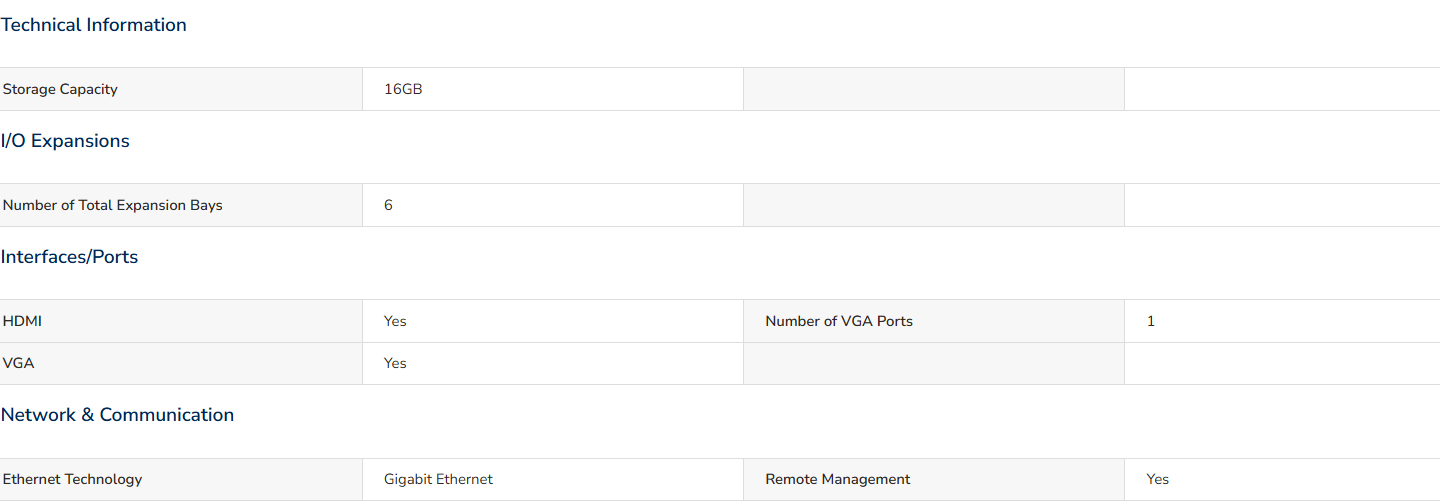Click the empty cell beside 16GB value

934,89
